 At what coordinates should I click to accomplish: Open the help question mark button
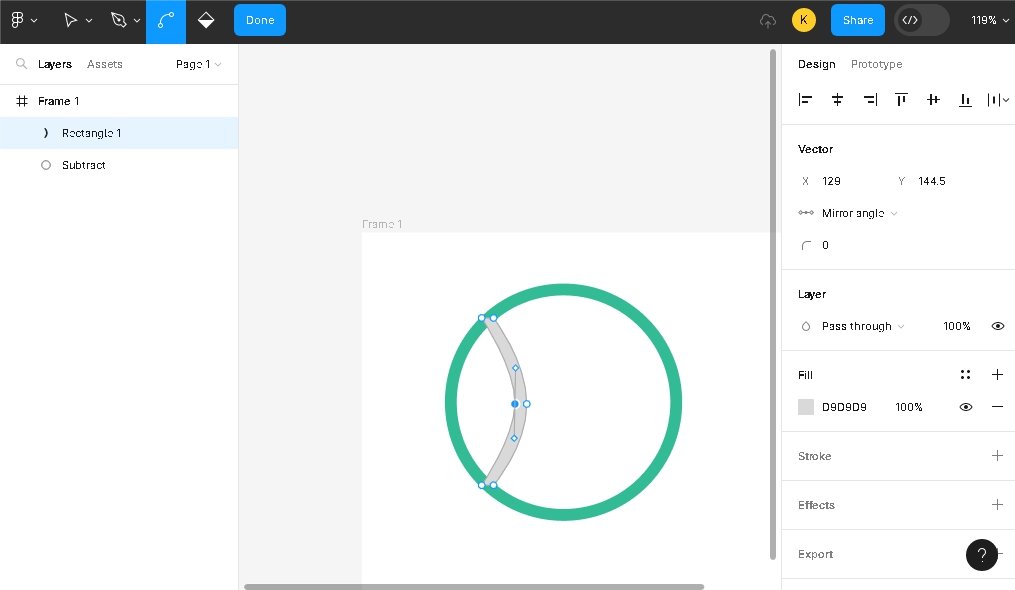coord(981,555)
